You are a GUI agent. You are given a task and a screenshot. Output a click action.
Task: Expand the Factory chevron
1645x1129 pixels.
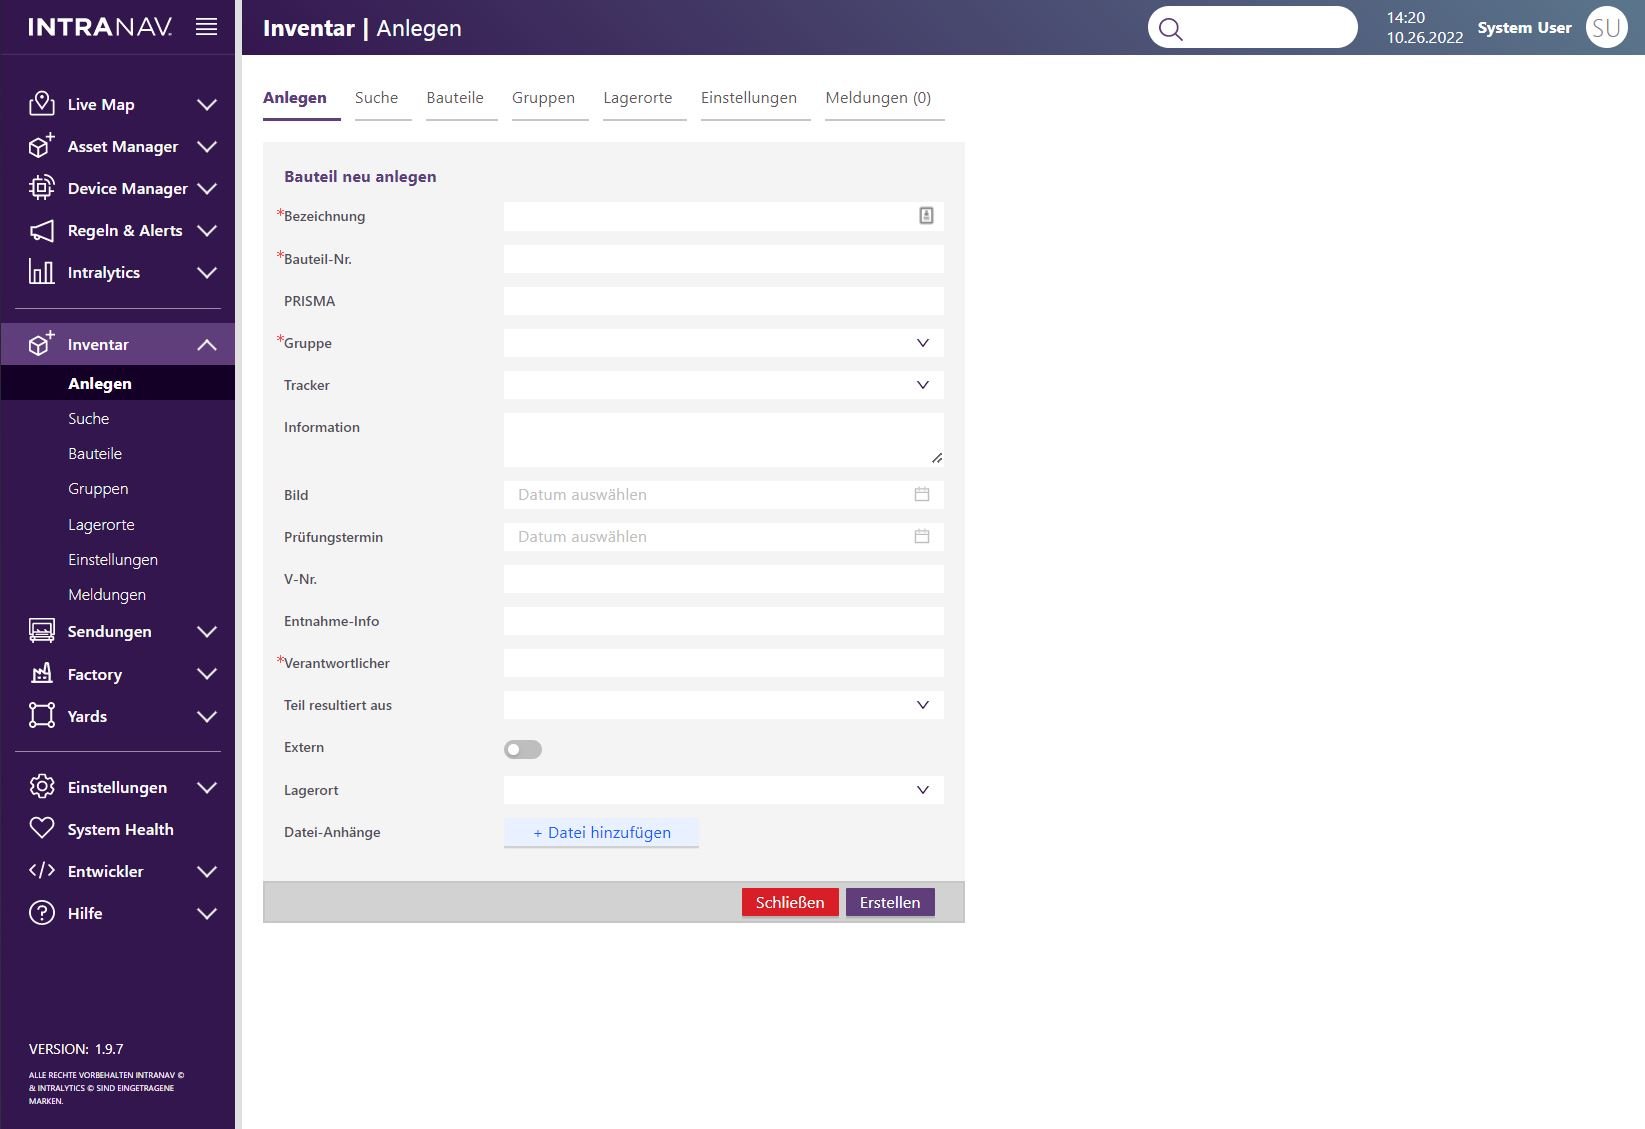click(x=207, y=674)
